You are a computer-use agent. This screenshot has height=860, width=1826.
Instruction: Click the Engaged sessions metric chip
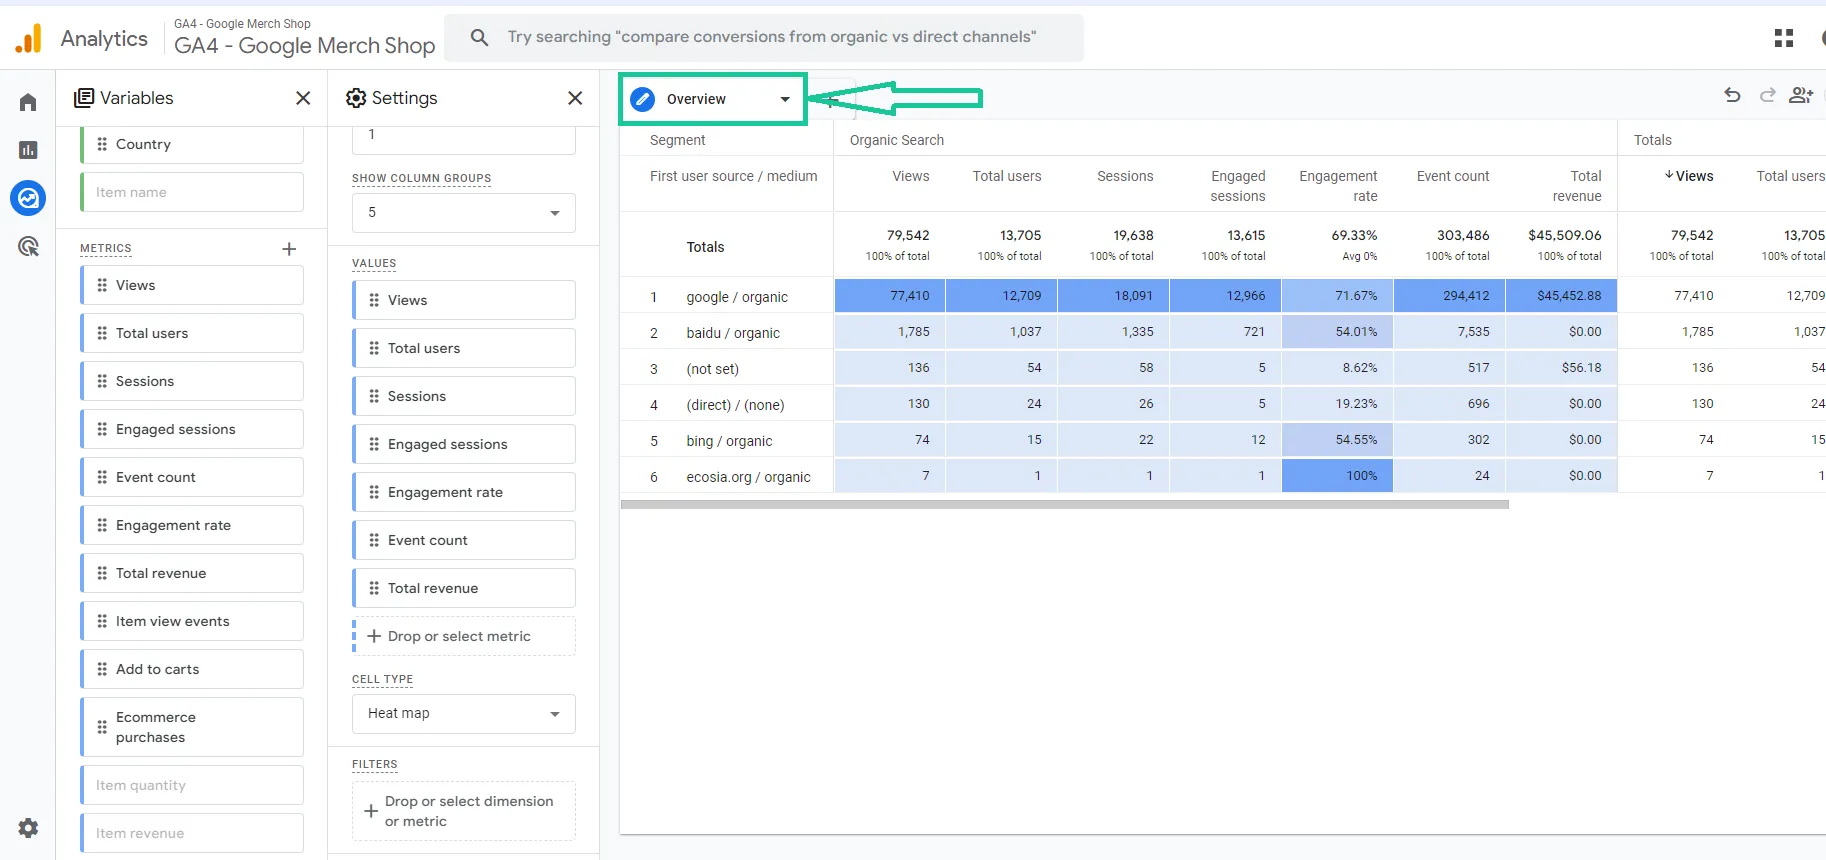192,429
